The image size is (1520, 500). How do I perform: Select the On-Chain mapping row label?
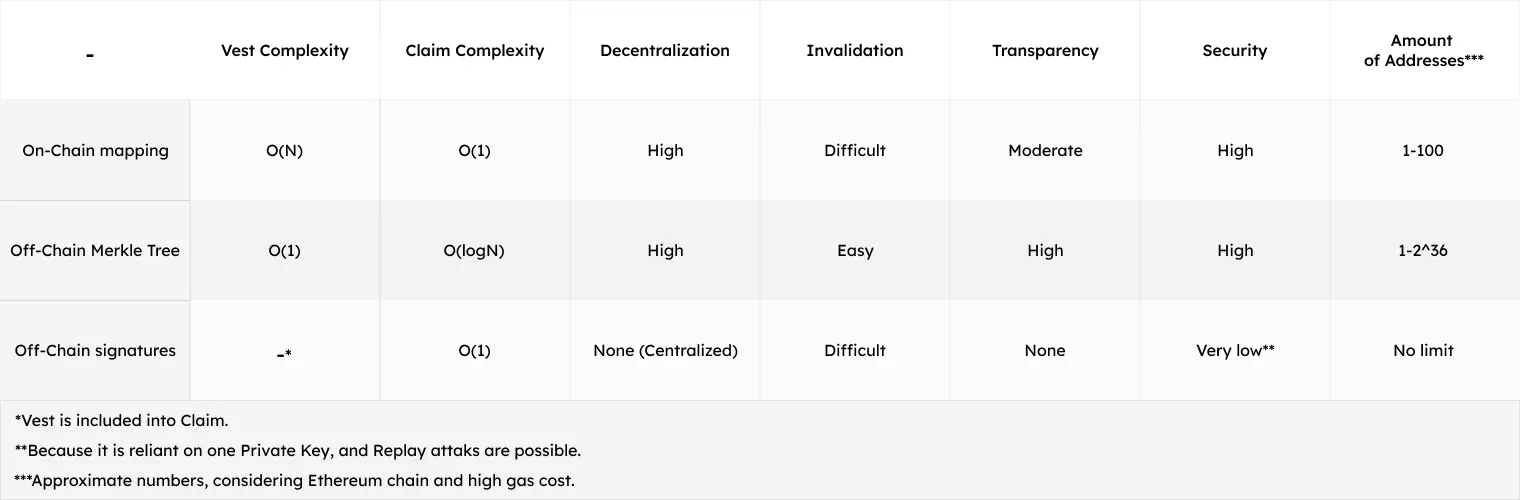click(95, 151)
